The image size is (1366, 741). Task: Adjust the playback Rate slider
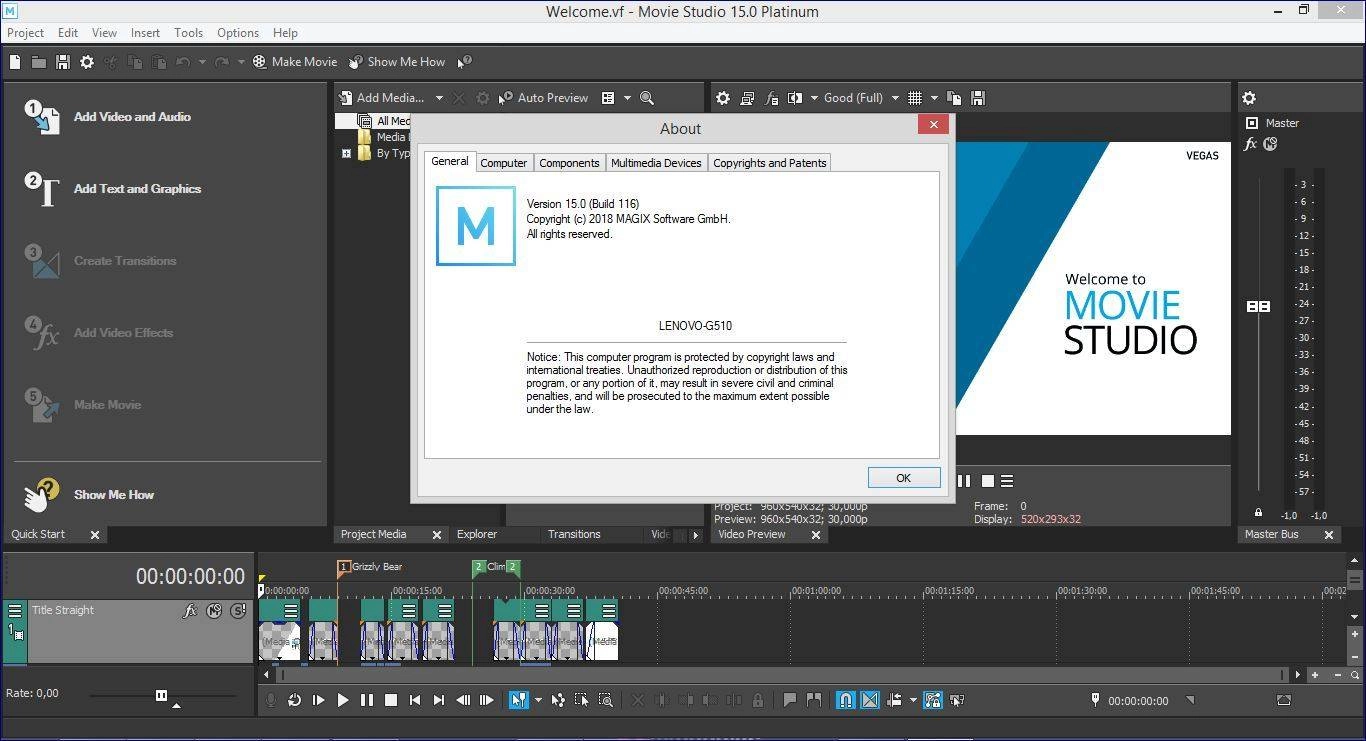pyautogui.click(x=161, y=695)
